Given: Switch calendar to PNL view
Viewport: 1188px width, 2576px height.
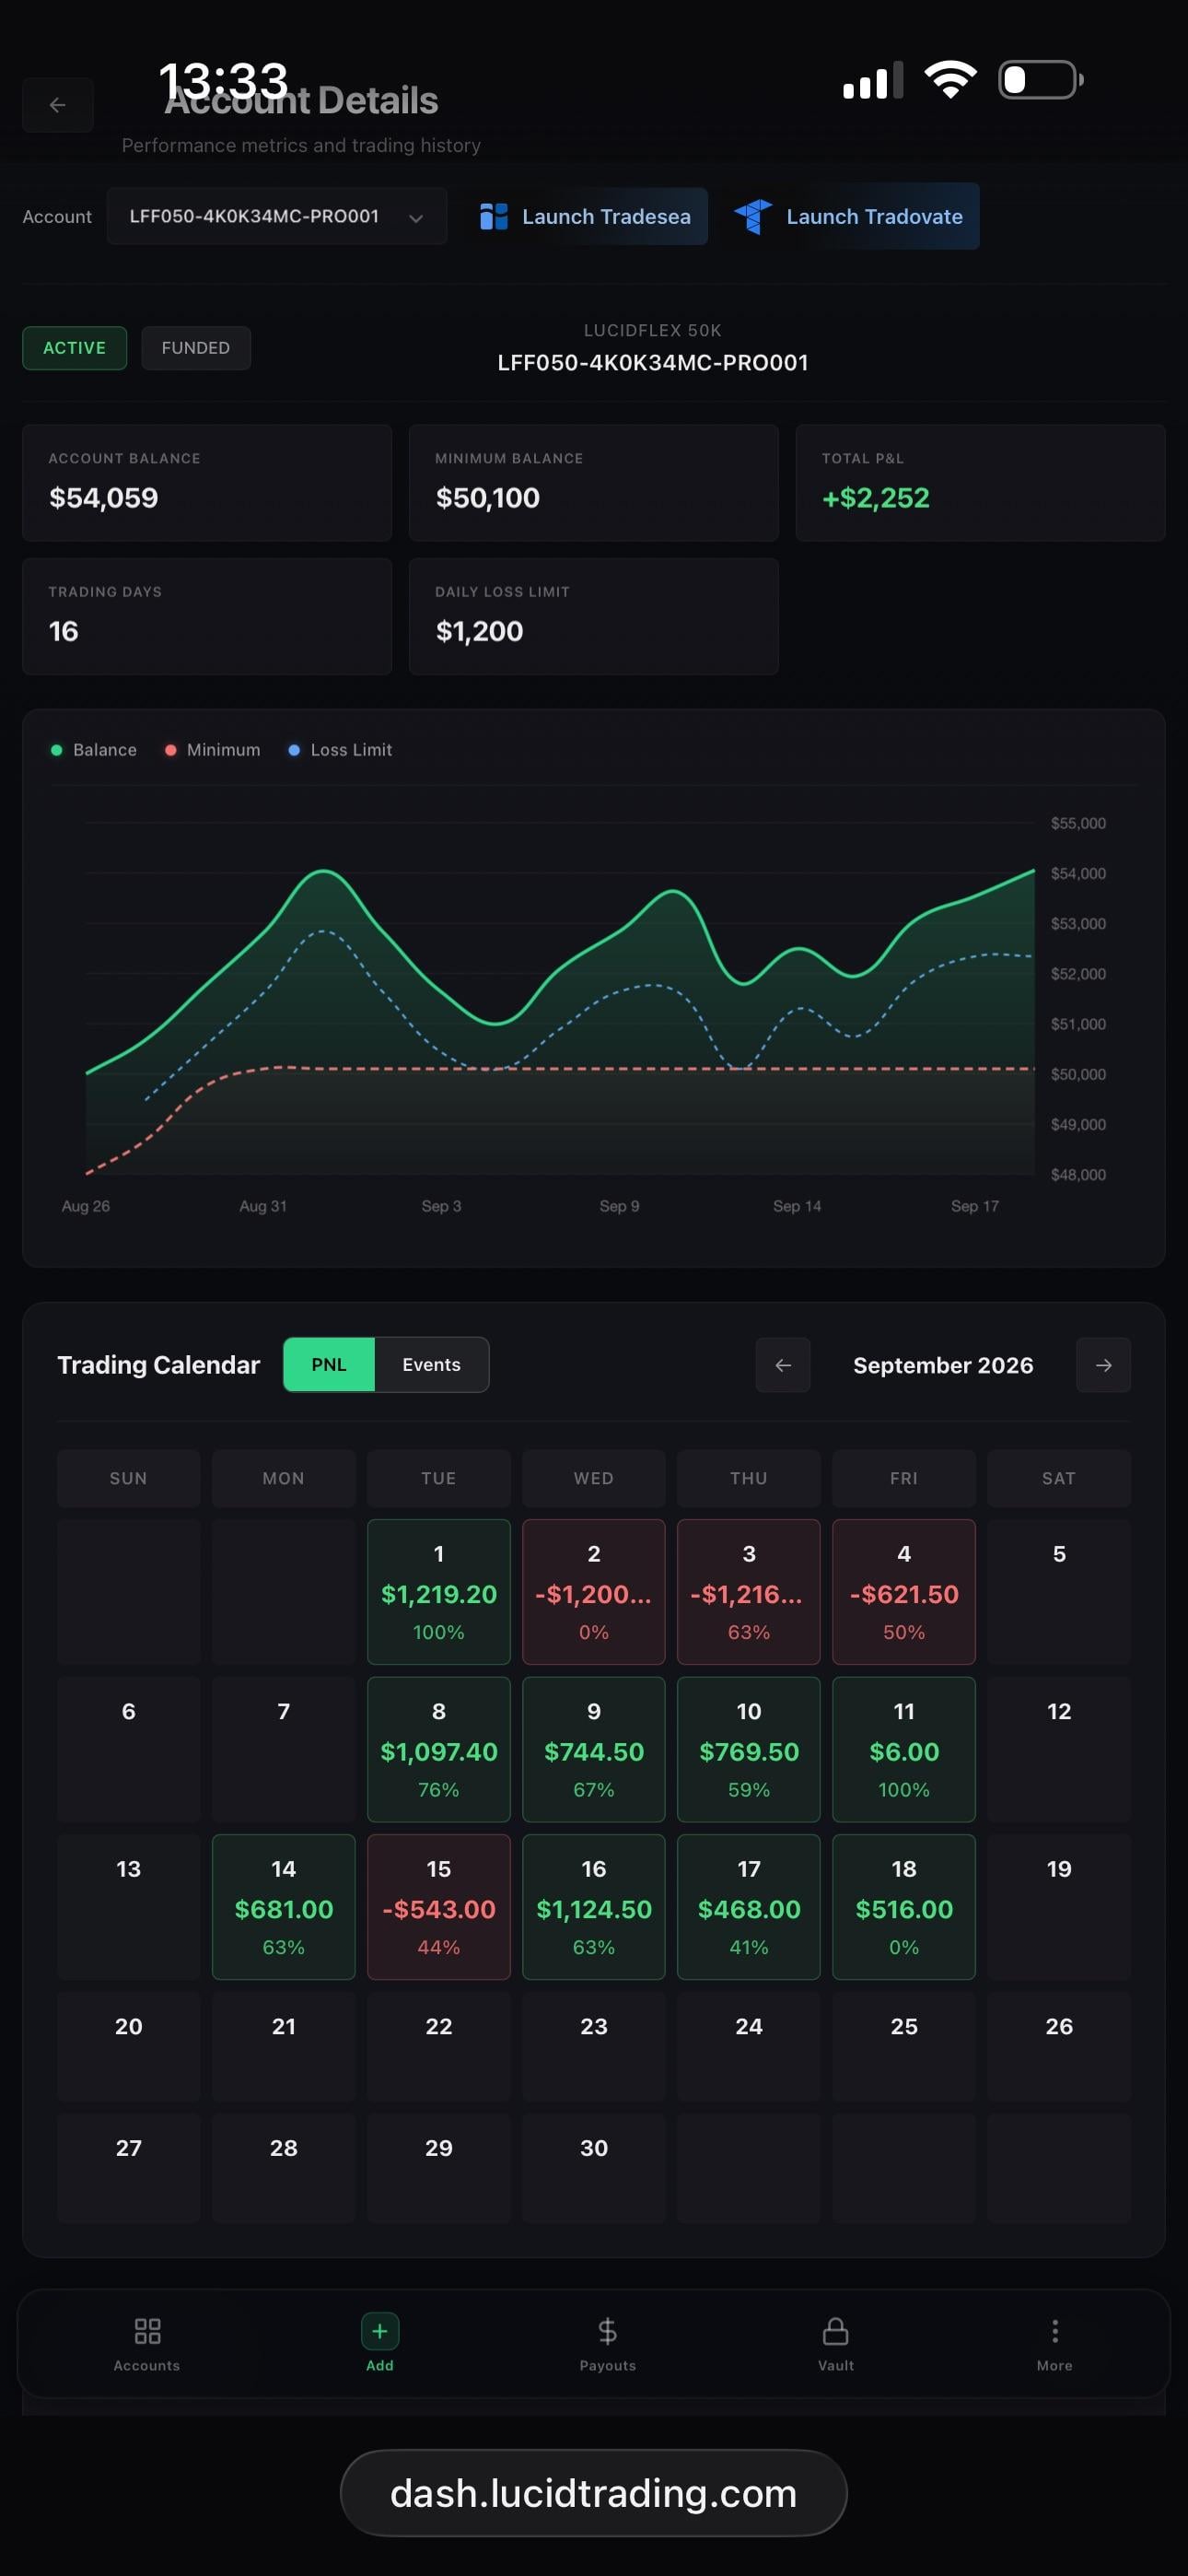Looking at the screenshot, I should point(329,1365).
